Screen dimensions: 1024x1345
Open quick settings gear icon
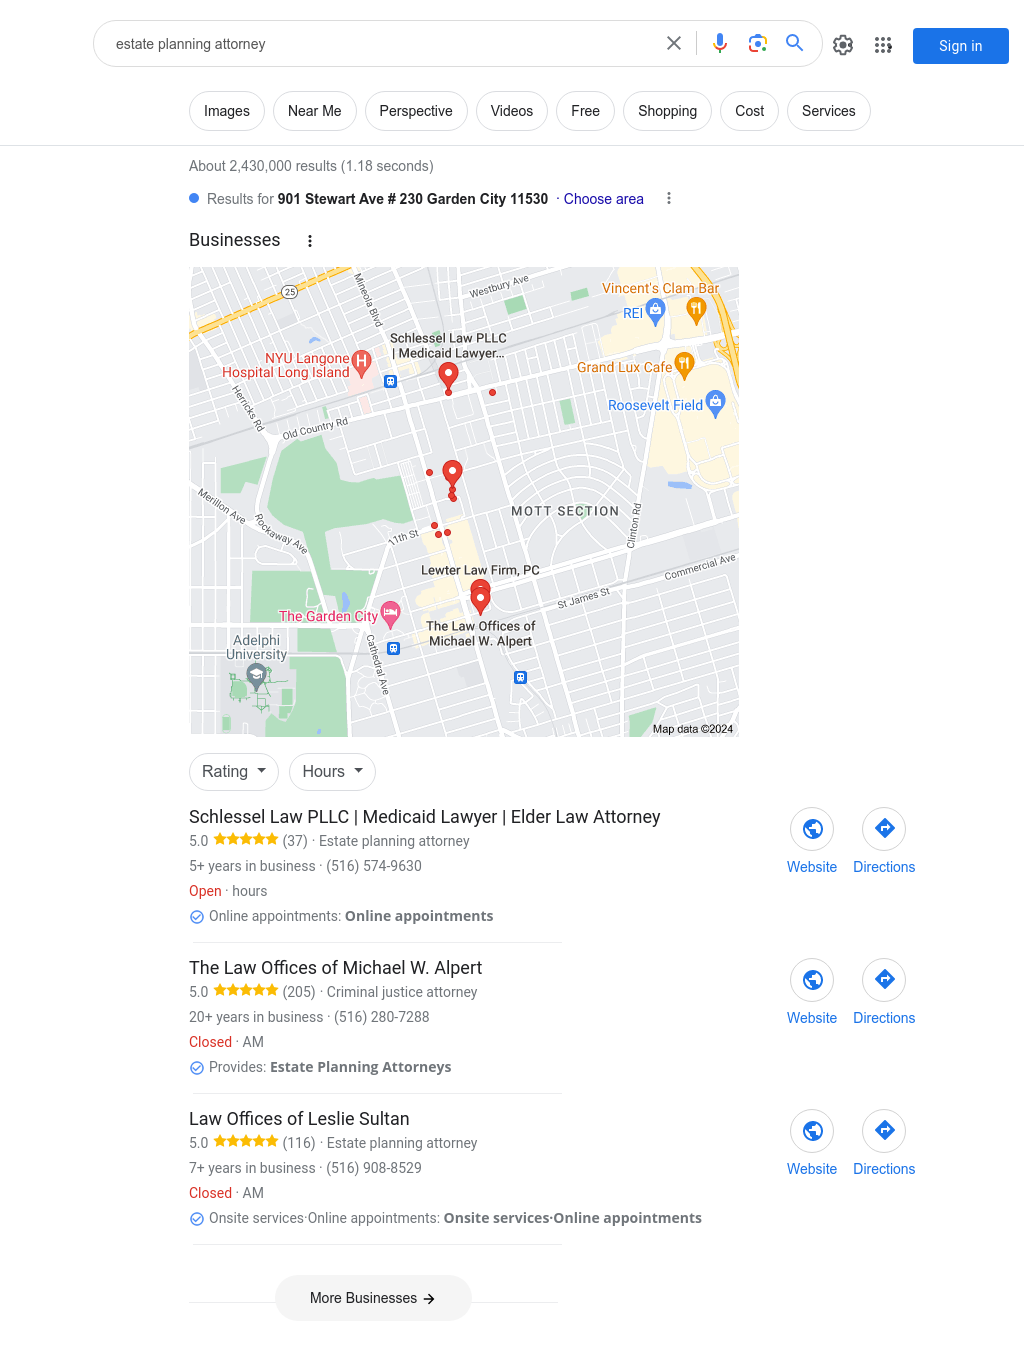843,45
